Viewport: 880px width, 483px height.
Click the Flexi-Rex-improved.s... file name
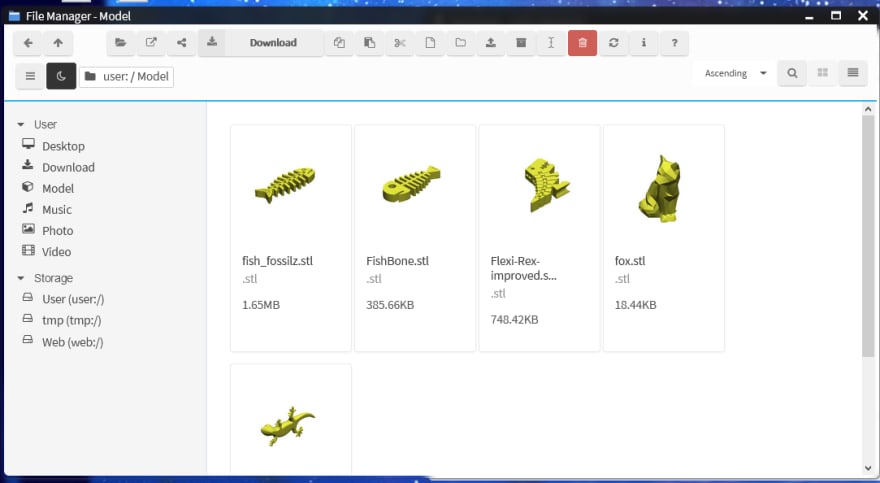point(524,268)
